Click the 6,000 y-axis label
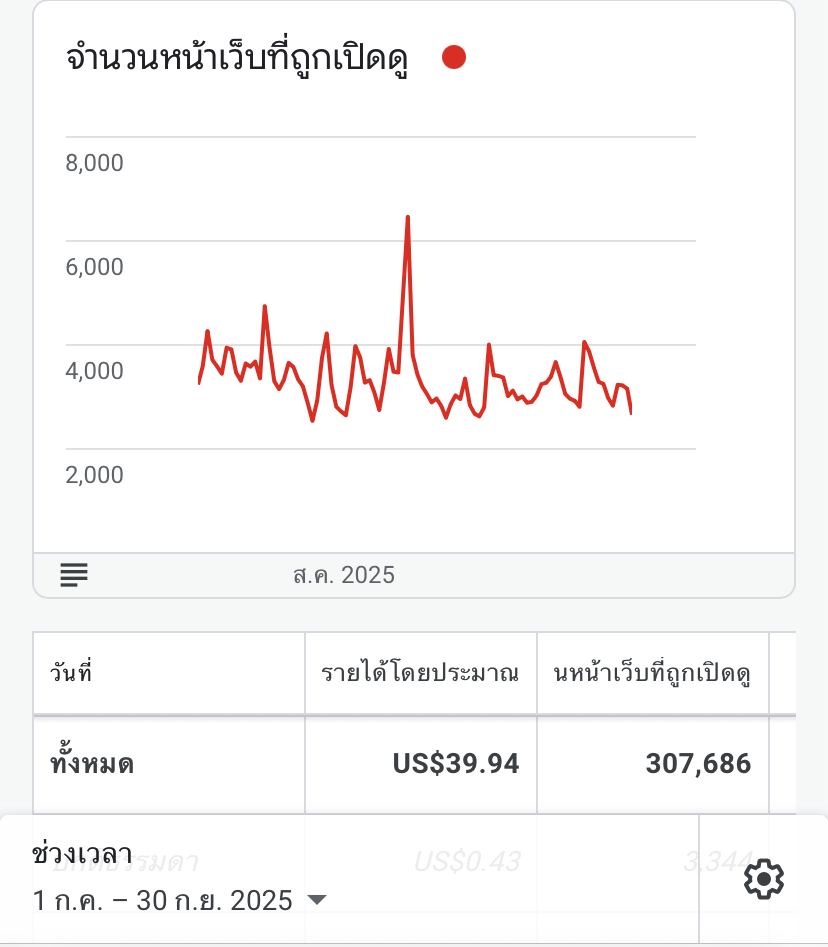Image resolution: width=828 pixels, height=947 pixels. click(95, 266)
